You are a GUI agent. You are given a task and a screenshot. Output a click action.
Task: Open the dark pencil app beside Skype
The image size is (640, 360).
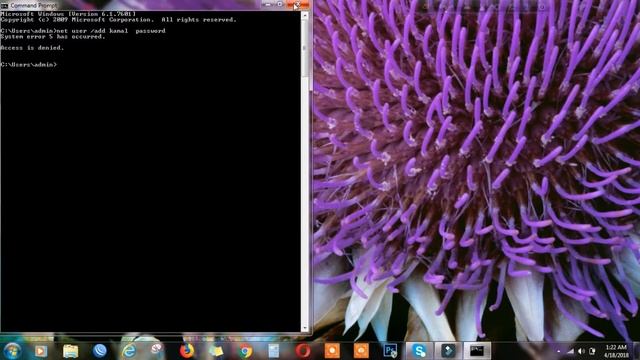tap(448, 351)
